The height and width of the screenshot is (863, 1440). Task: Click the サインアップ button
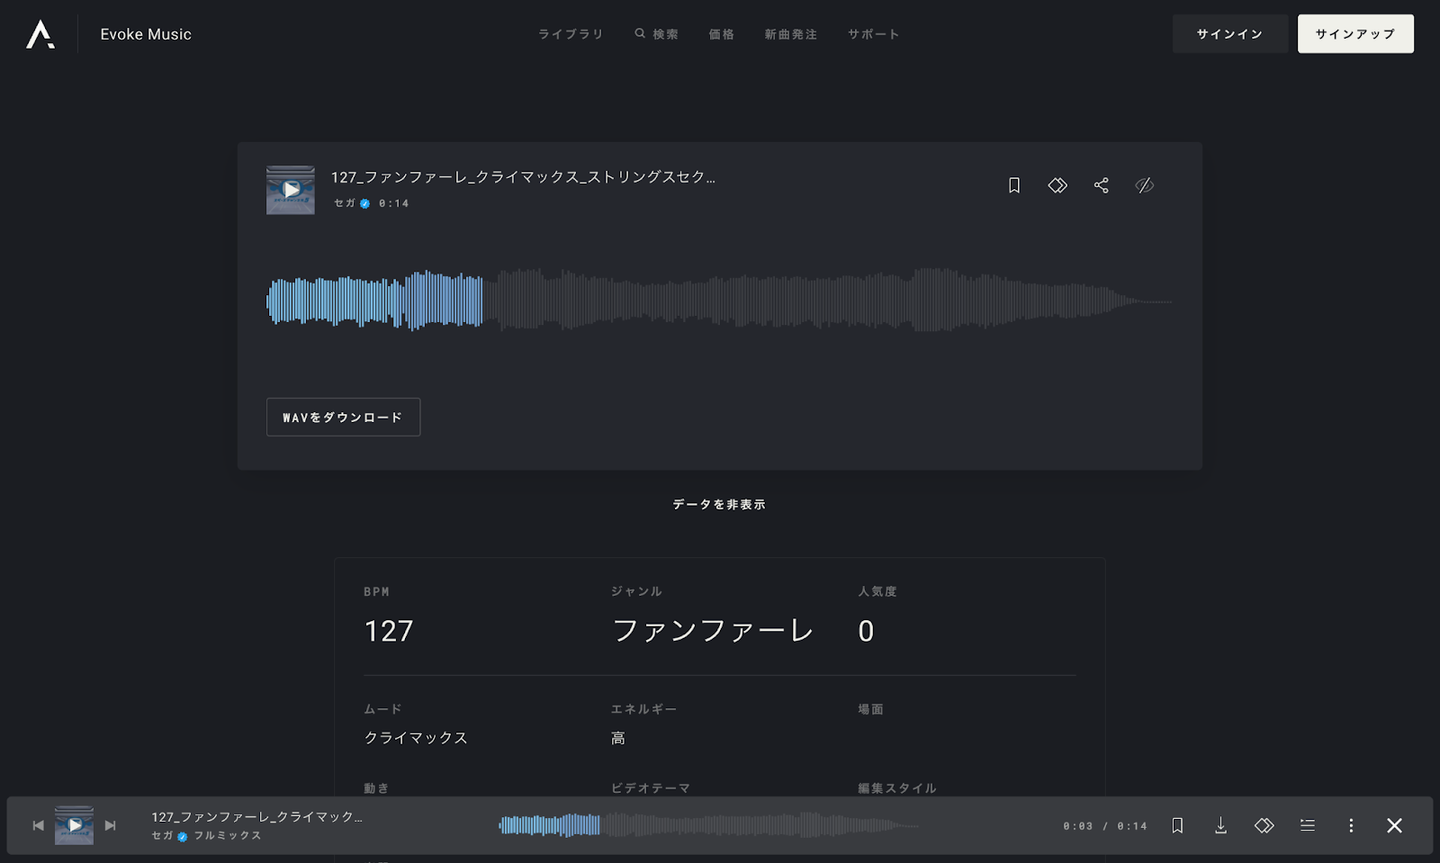1355,34
